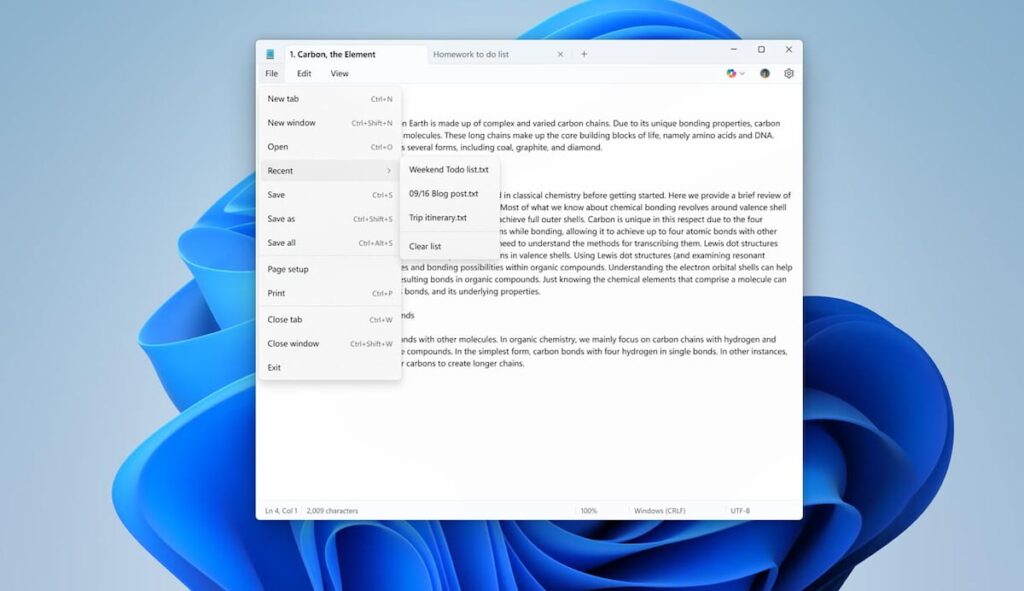Open the Edit menu
1024x591 pixels.
pyautogui.click(x=304, y=74)
